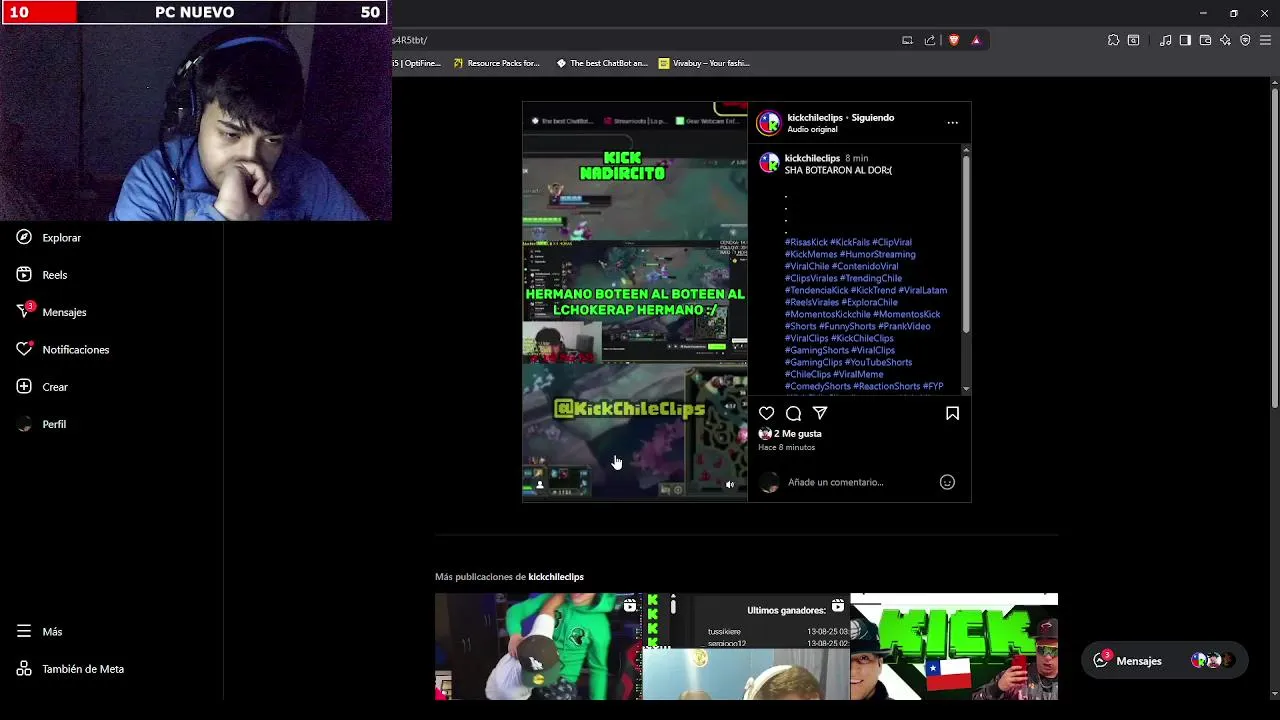Open También de Meta in the sidebar
The image size is (1280, 720).
[69, 669]
